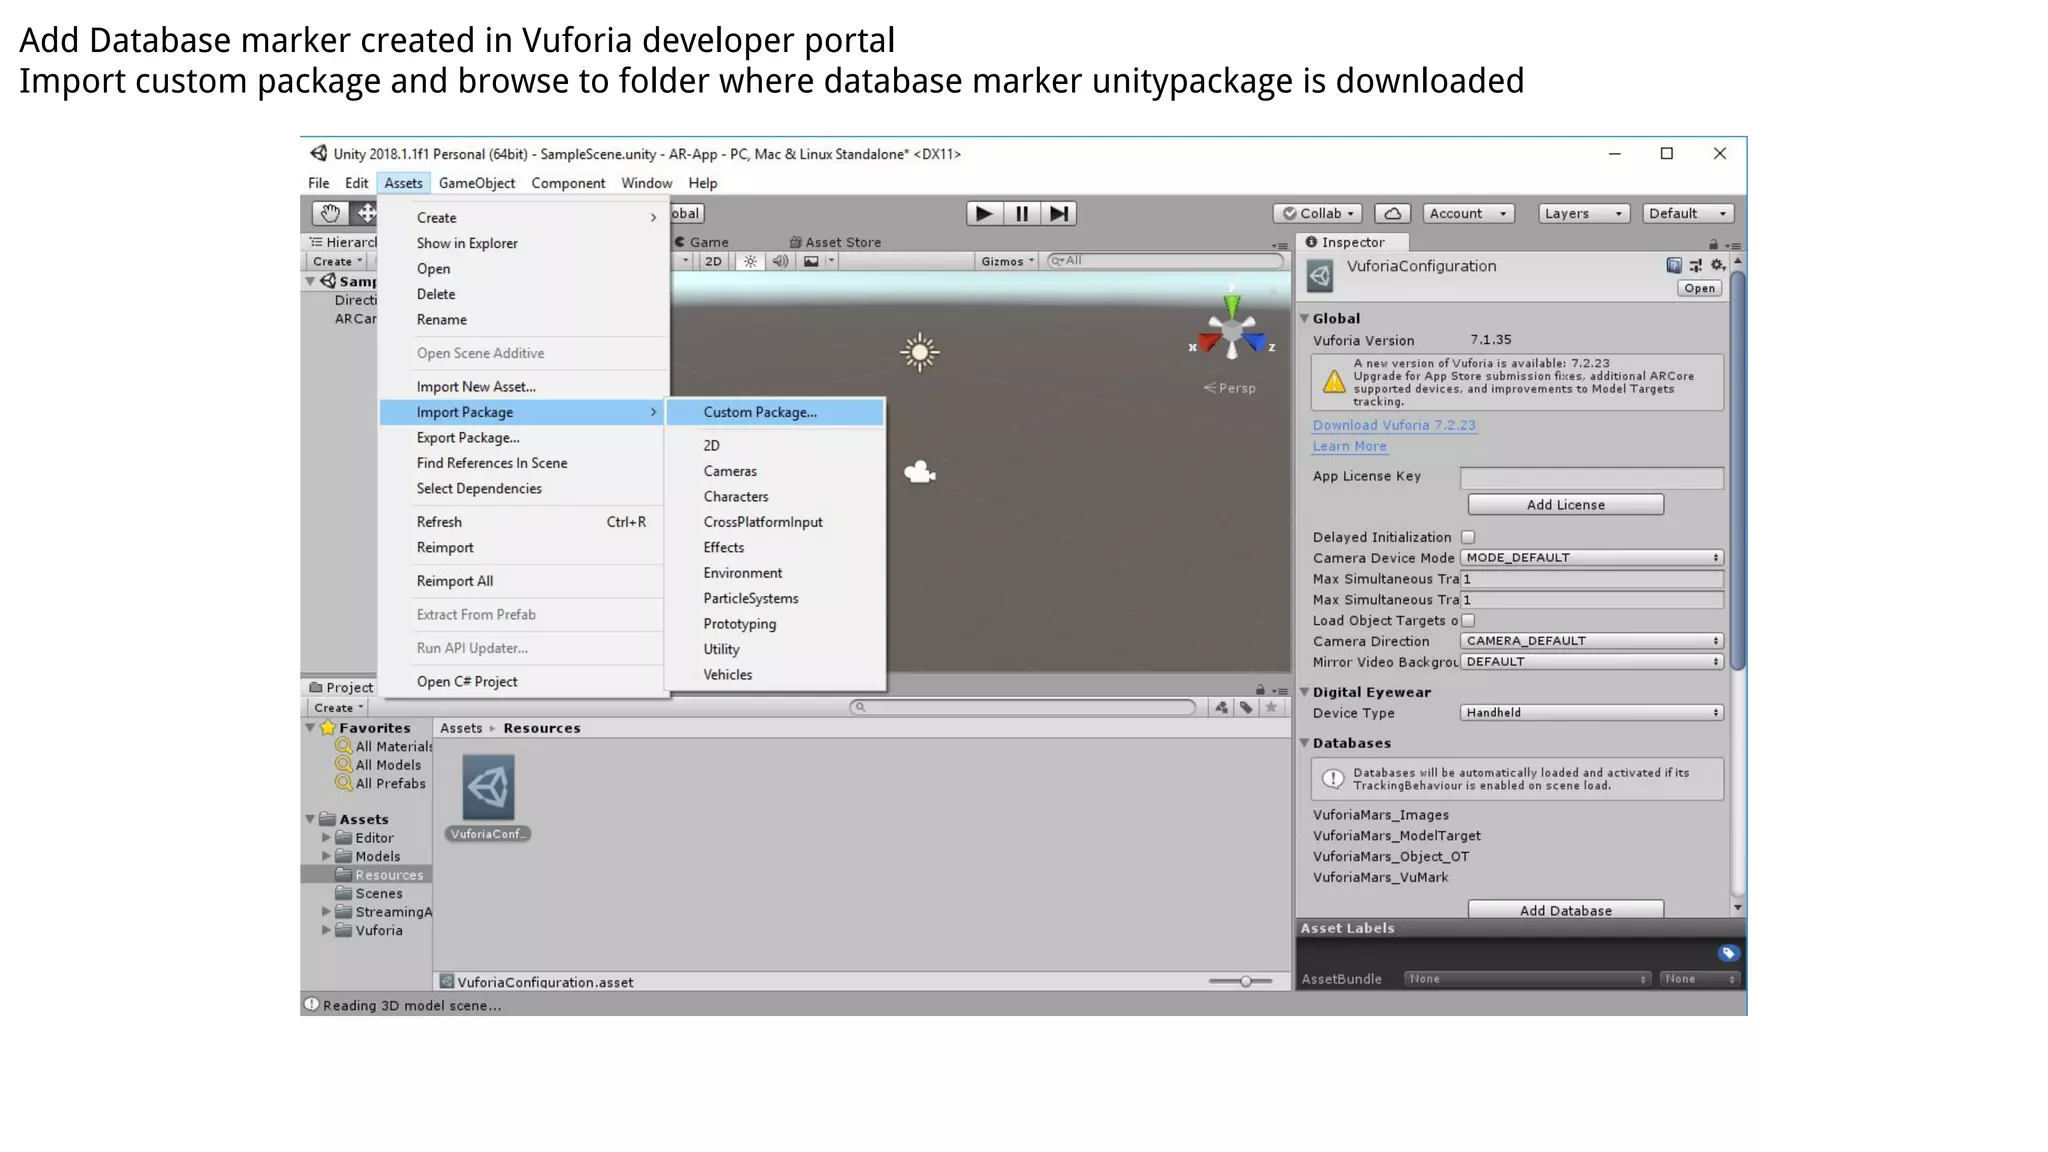Click the asset labels blue tag icon
Image resolution: width=2048 pixels, height=1152 pixels.
pos(1728,953)
